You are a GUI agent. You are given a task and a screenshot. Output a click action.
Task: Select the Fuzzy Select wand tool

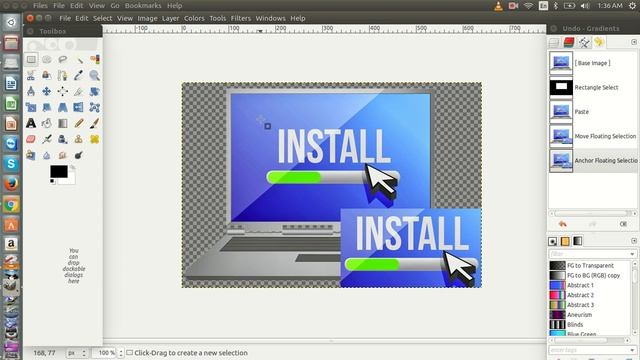(x=79, y=60)
